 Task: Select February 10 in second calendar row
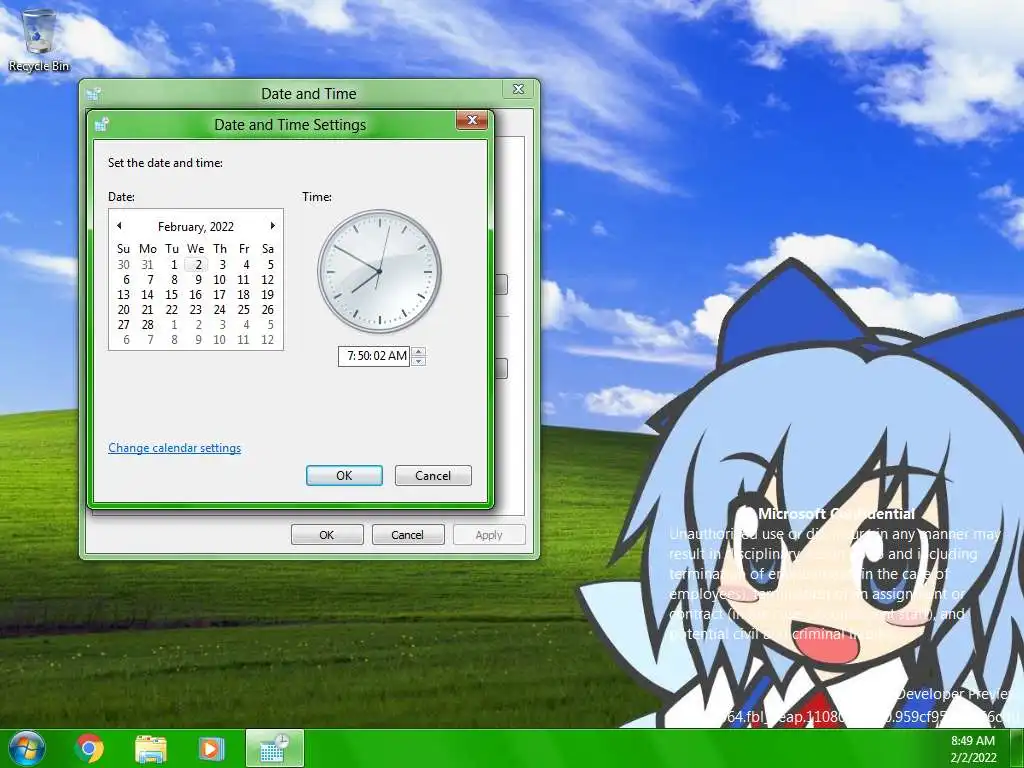[x=219, y=280]
